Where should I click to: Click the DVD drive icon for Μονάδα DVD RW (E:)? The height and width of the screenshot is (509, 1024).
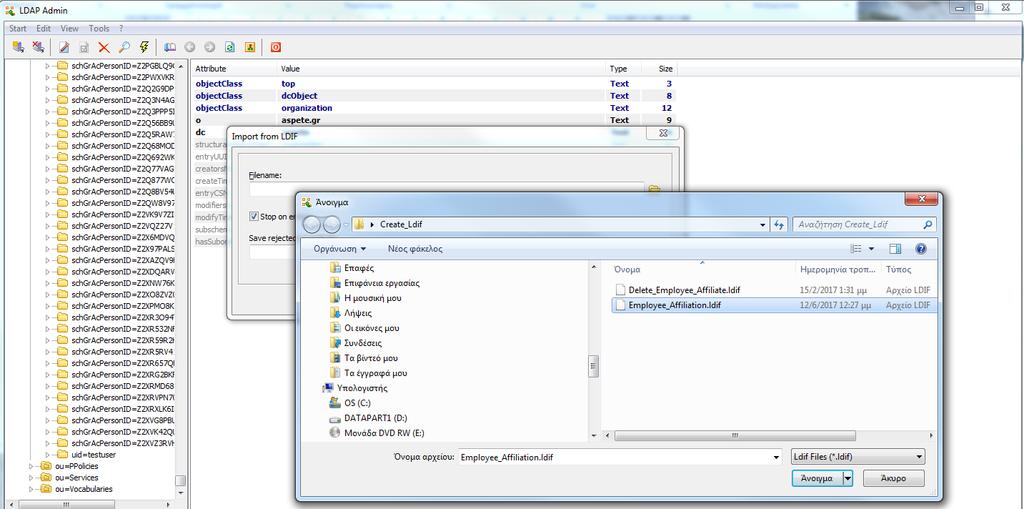point(335,433)
